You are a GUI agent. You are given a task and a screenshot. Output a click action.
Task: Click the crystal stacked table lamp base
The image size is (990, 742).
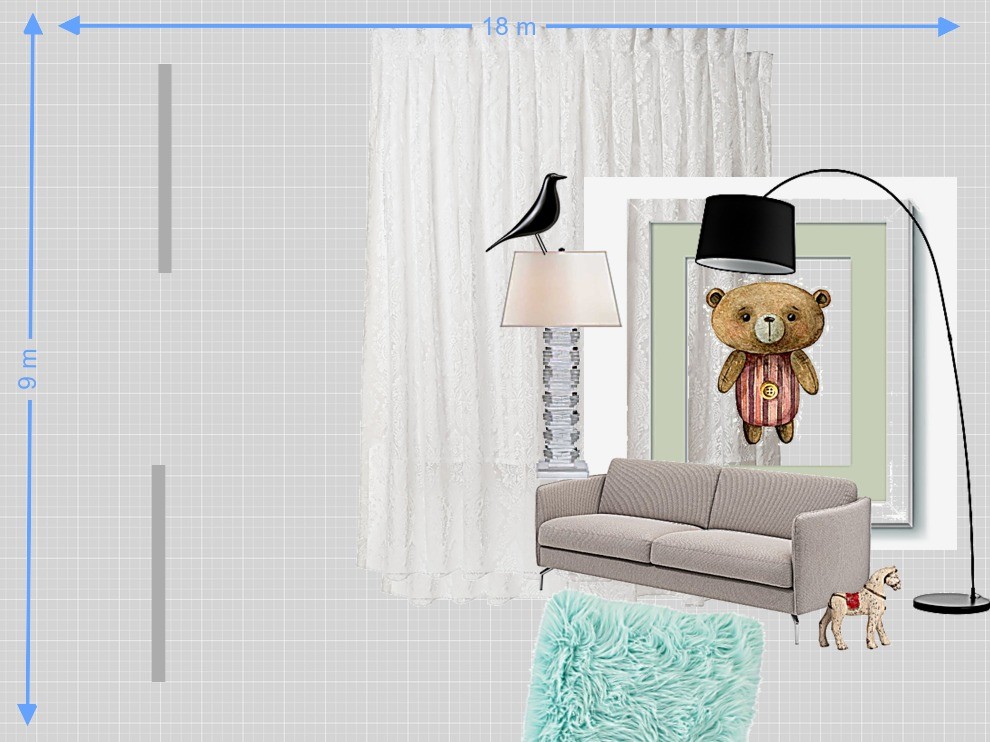point(561,400)
